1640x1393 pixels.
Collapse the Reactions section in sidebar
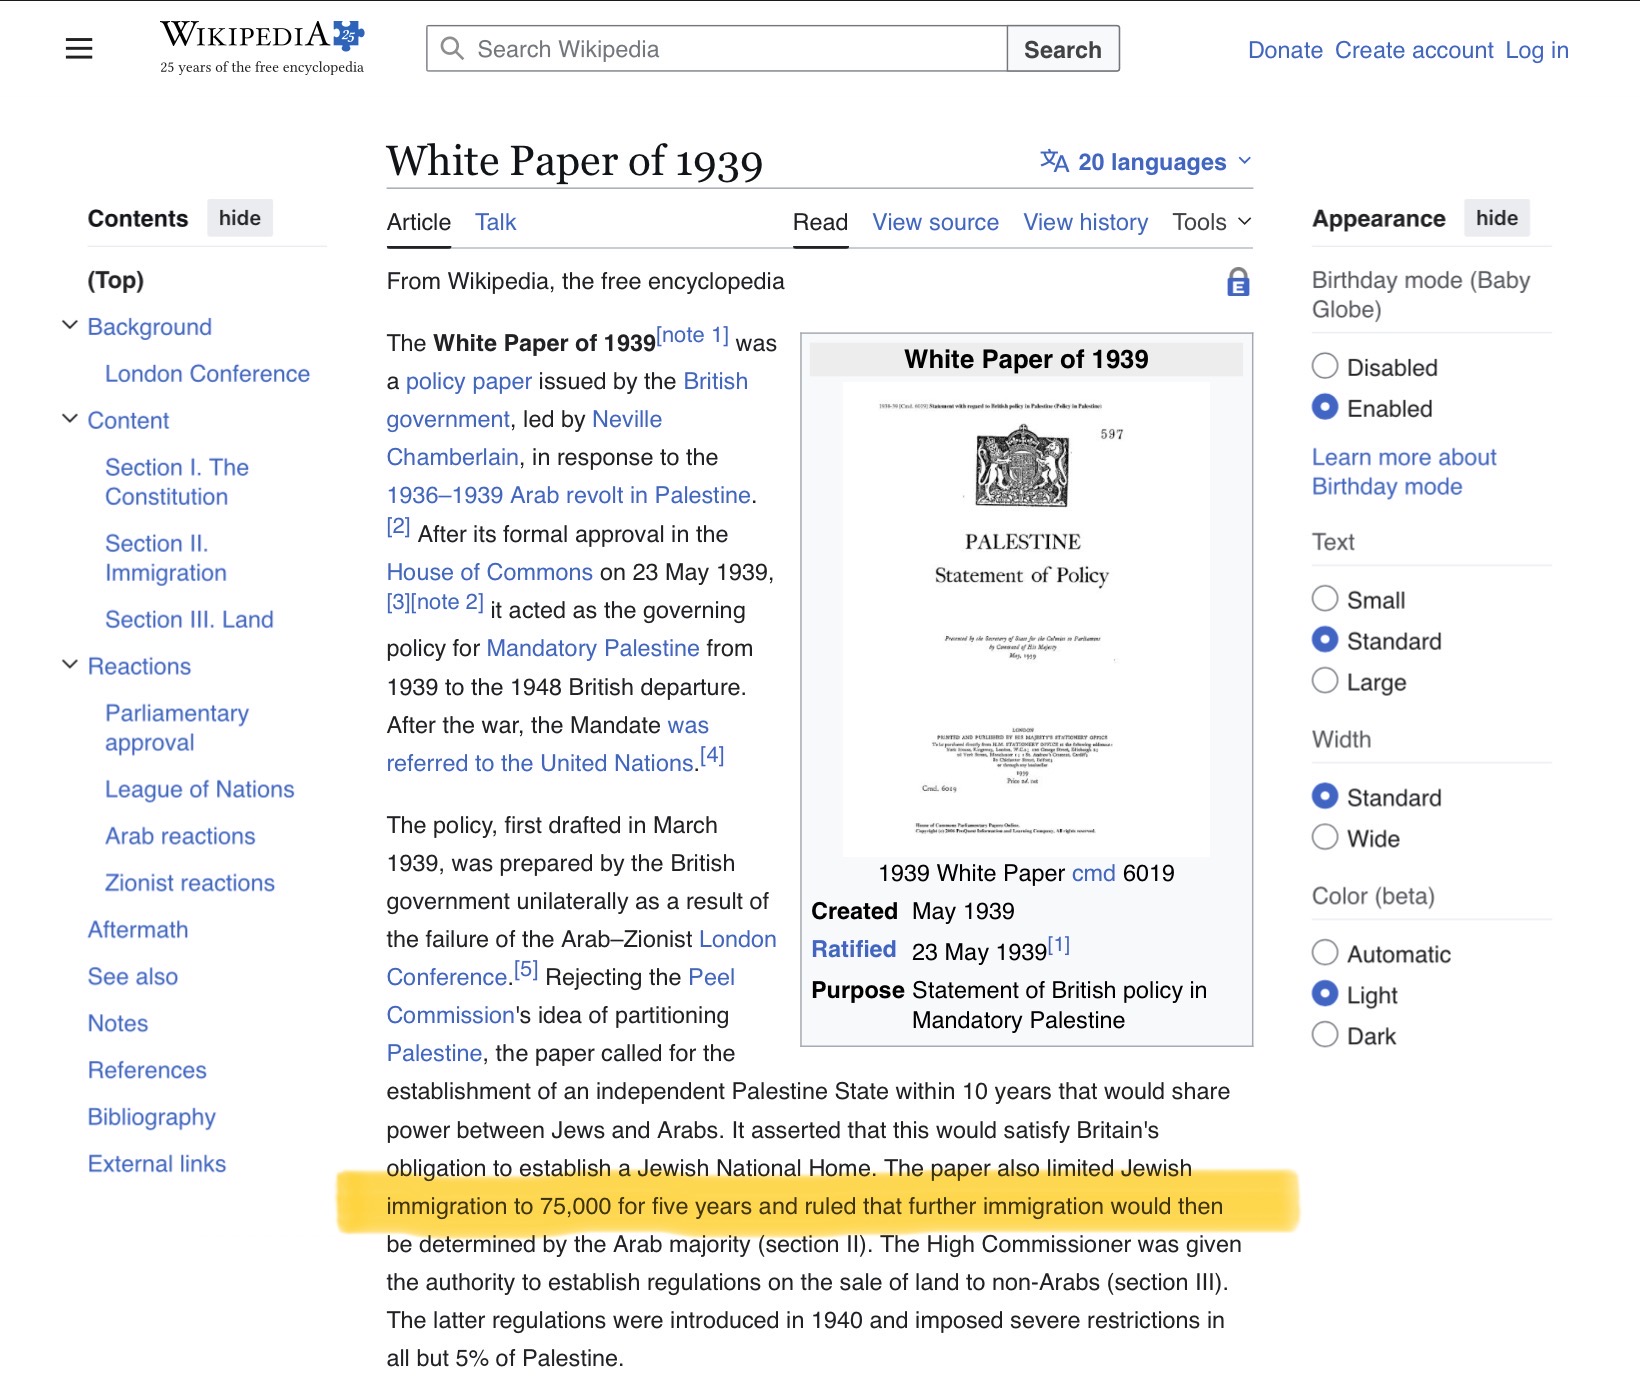[x=70, y=665]
